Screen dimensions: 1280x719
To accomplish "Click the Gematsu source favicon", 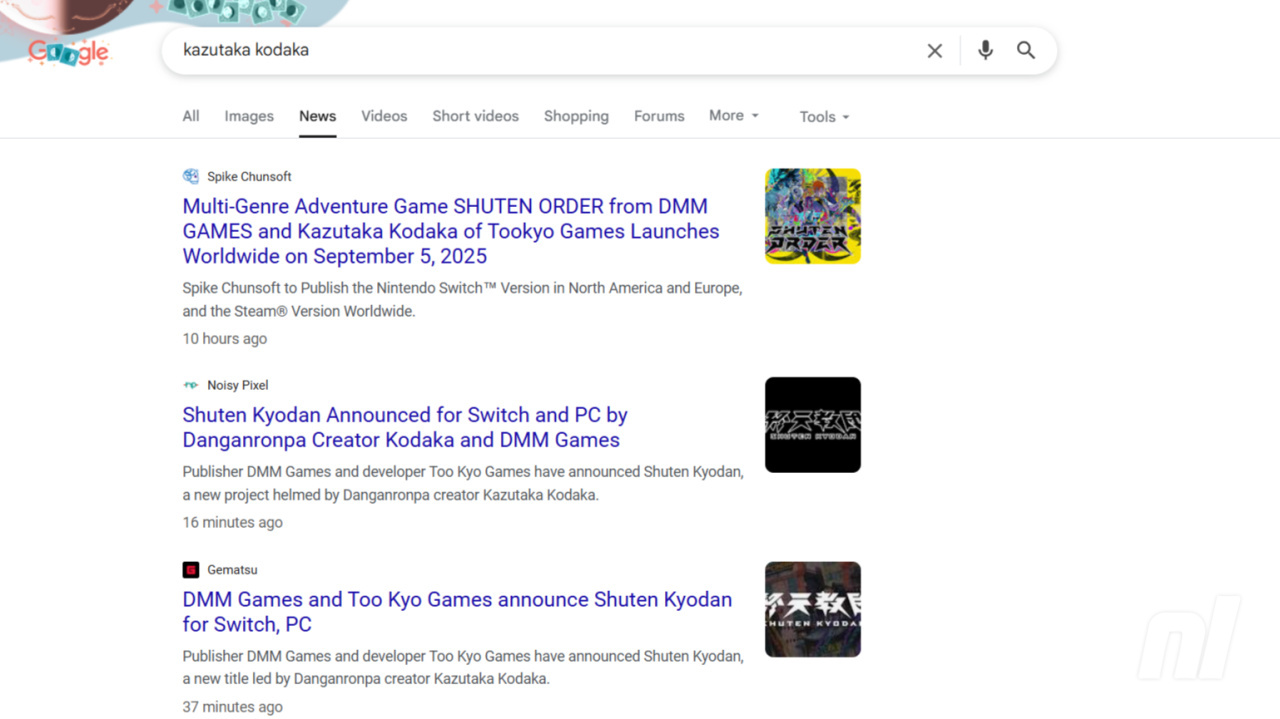I will tap(191, 570).
